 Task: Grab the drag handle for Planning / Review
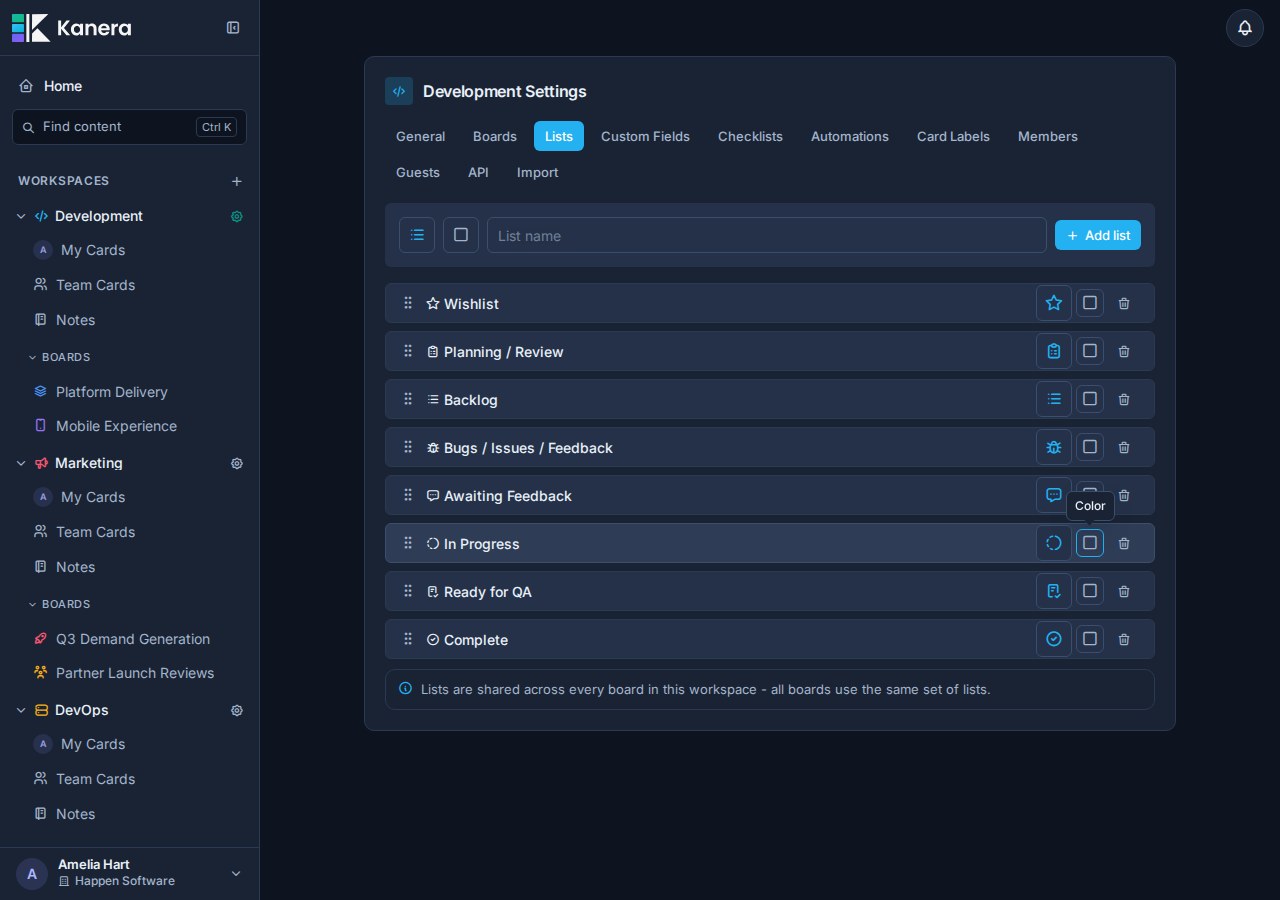point(408,351)
